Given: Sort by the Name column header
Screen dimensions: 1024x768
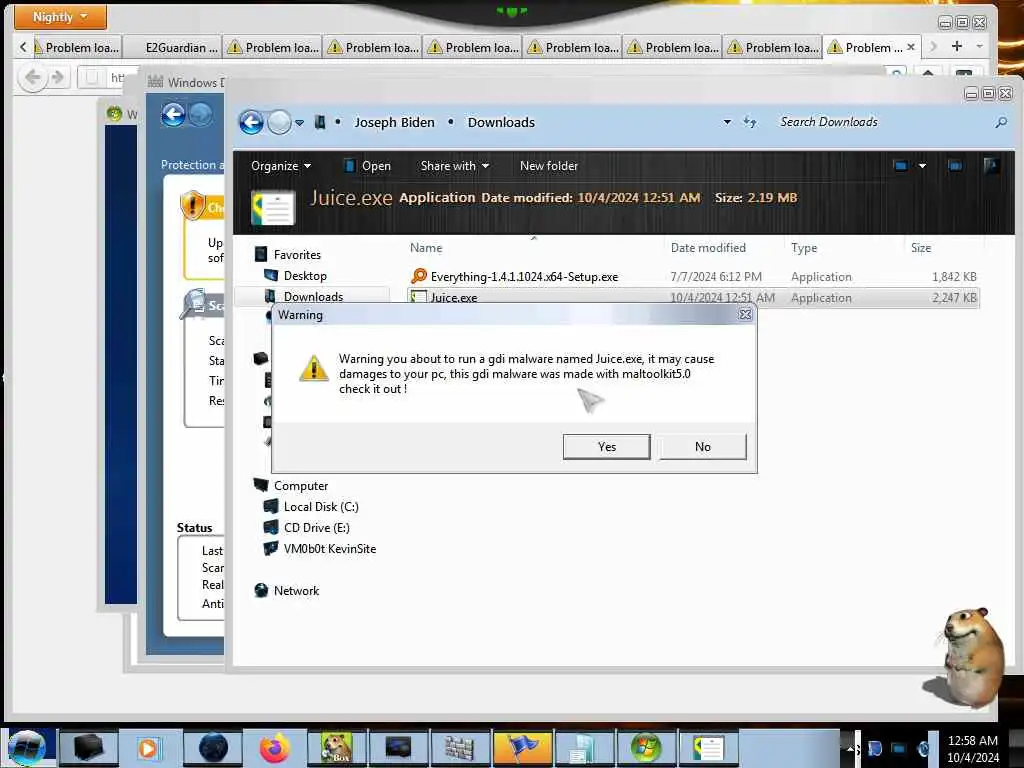Looking at the screenshot, I should coord(426,248).
